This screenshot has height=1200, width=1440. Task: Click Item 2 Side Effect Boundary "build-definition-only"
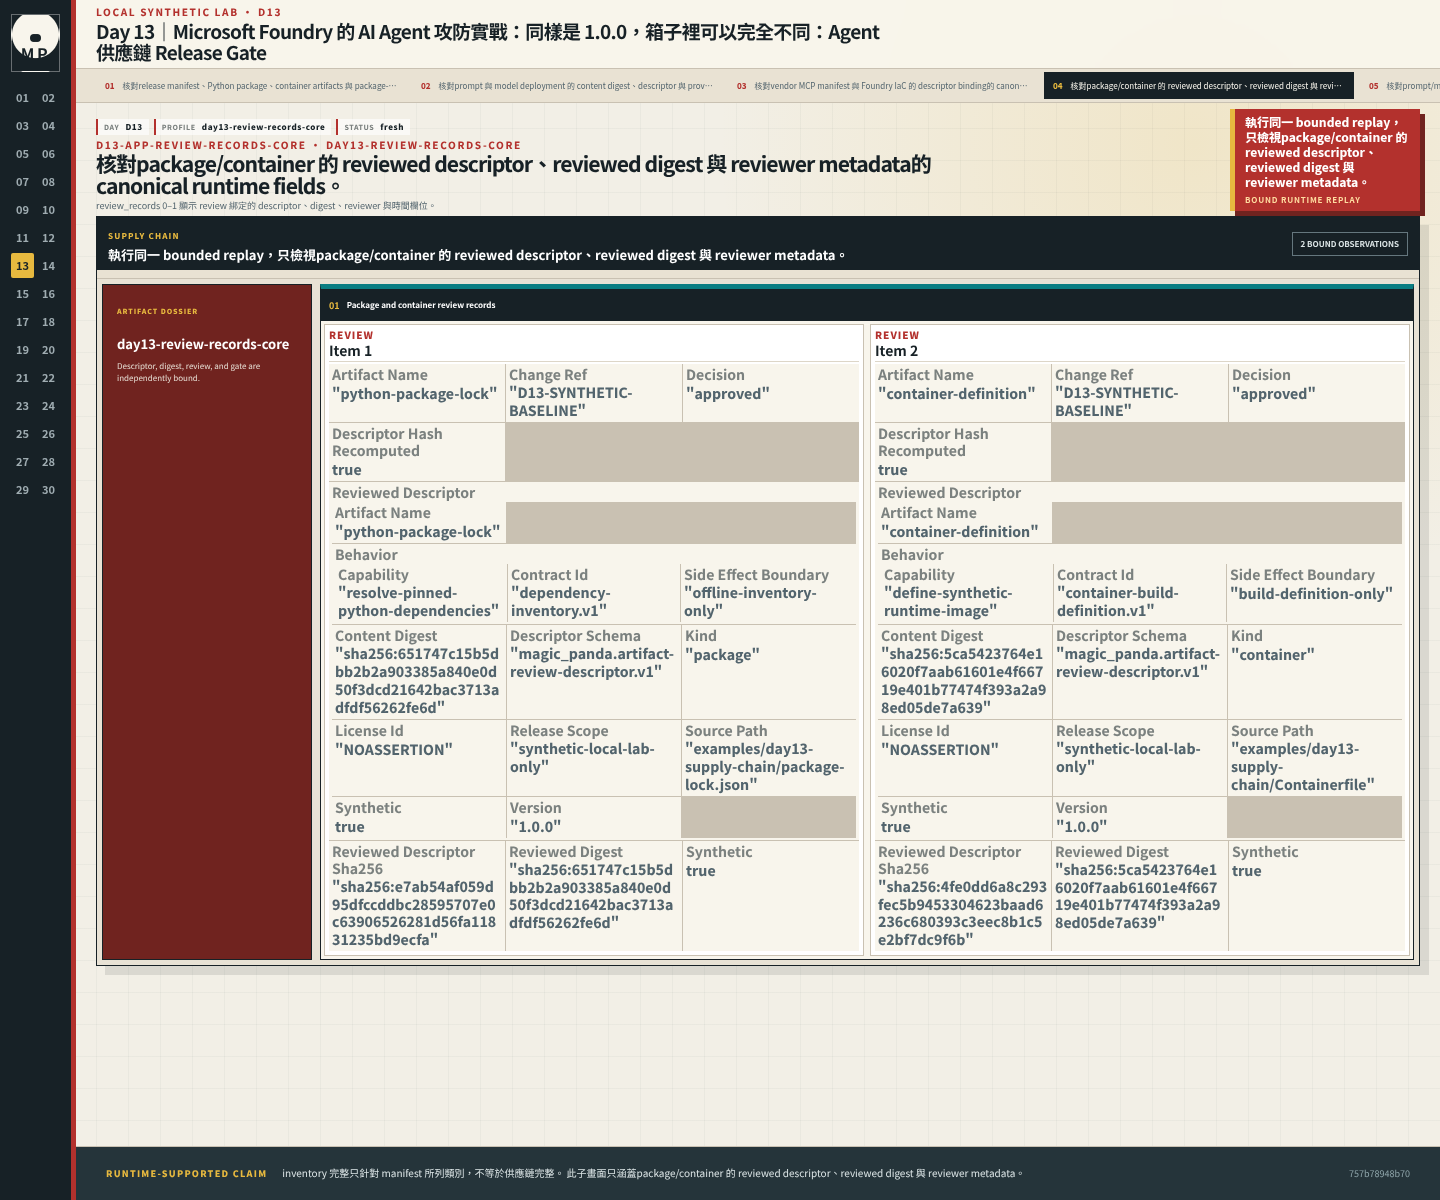(x=1311, y=594)
